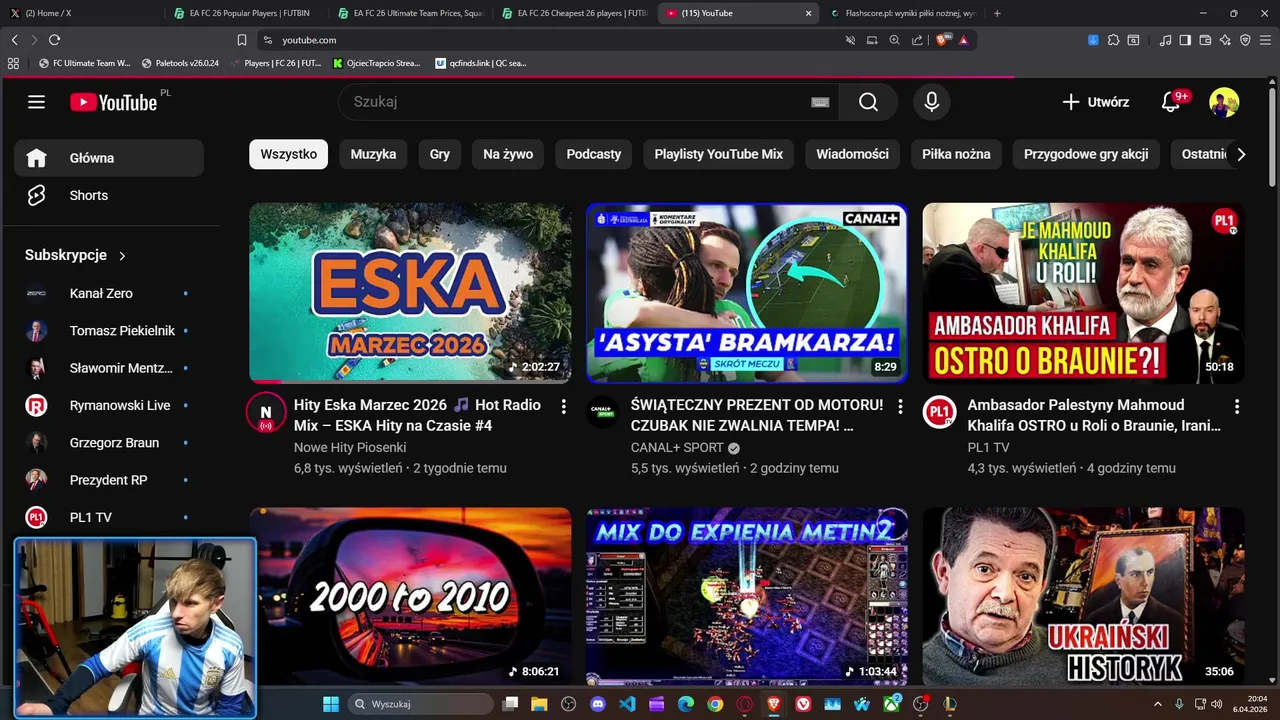Open CANAL+ SPORT channel avatar
1280x720 pixels.
pyautogui.click(x=603, y=412)
